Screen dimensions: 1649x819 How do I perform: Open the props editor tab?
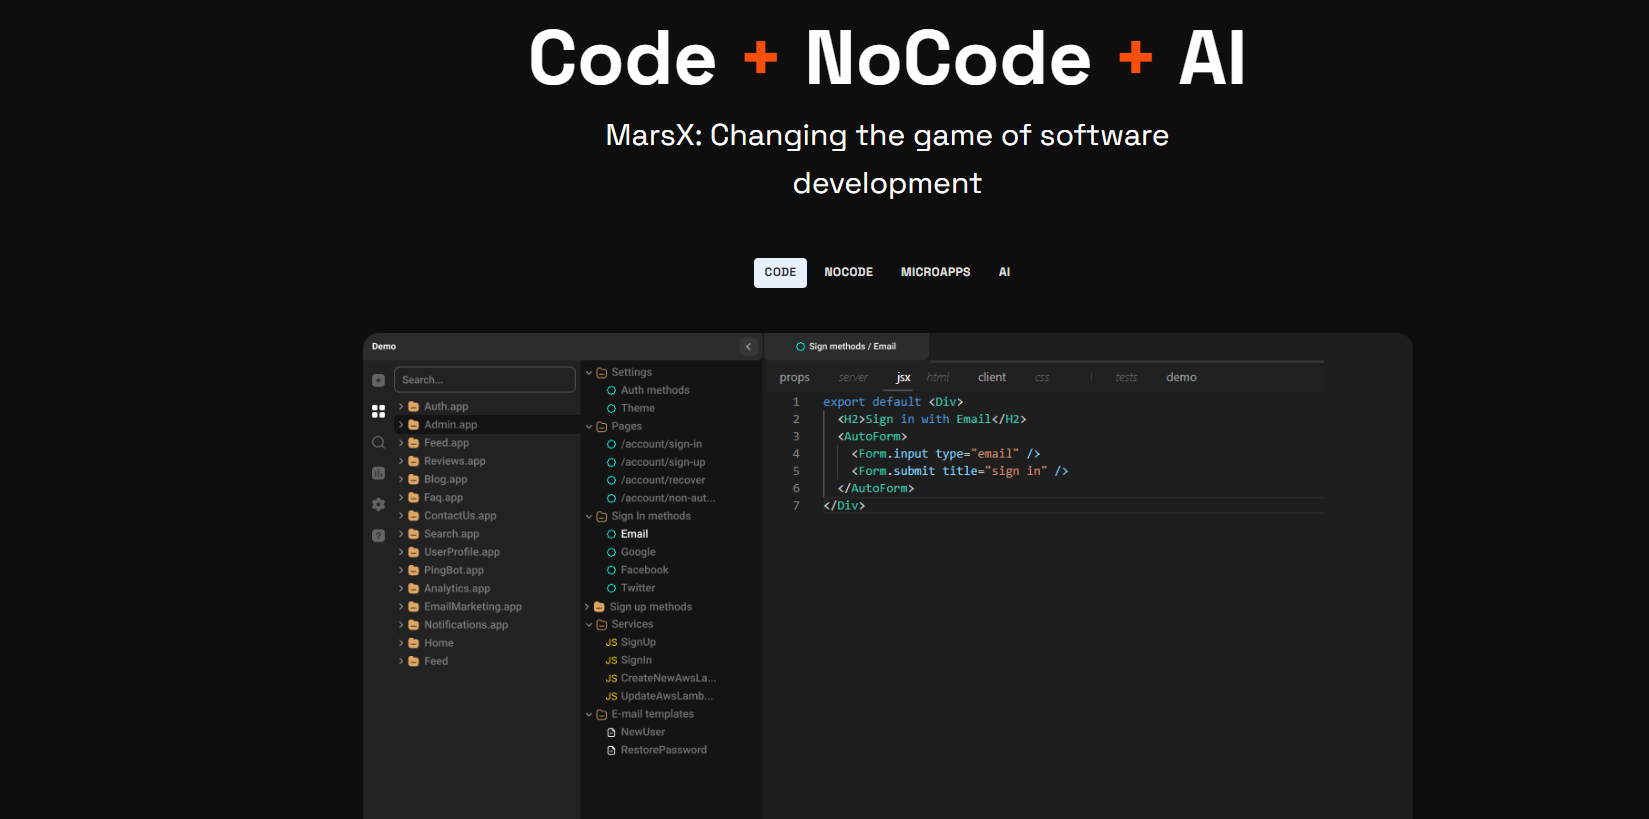(795, 377)
